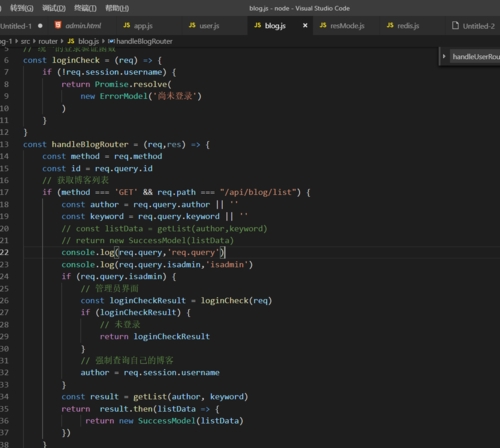Click the handleUserRou outline entry
The height and width of the screenshot is (448, 500).
(476, 57)
